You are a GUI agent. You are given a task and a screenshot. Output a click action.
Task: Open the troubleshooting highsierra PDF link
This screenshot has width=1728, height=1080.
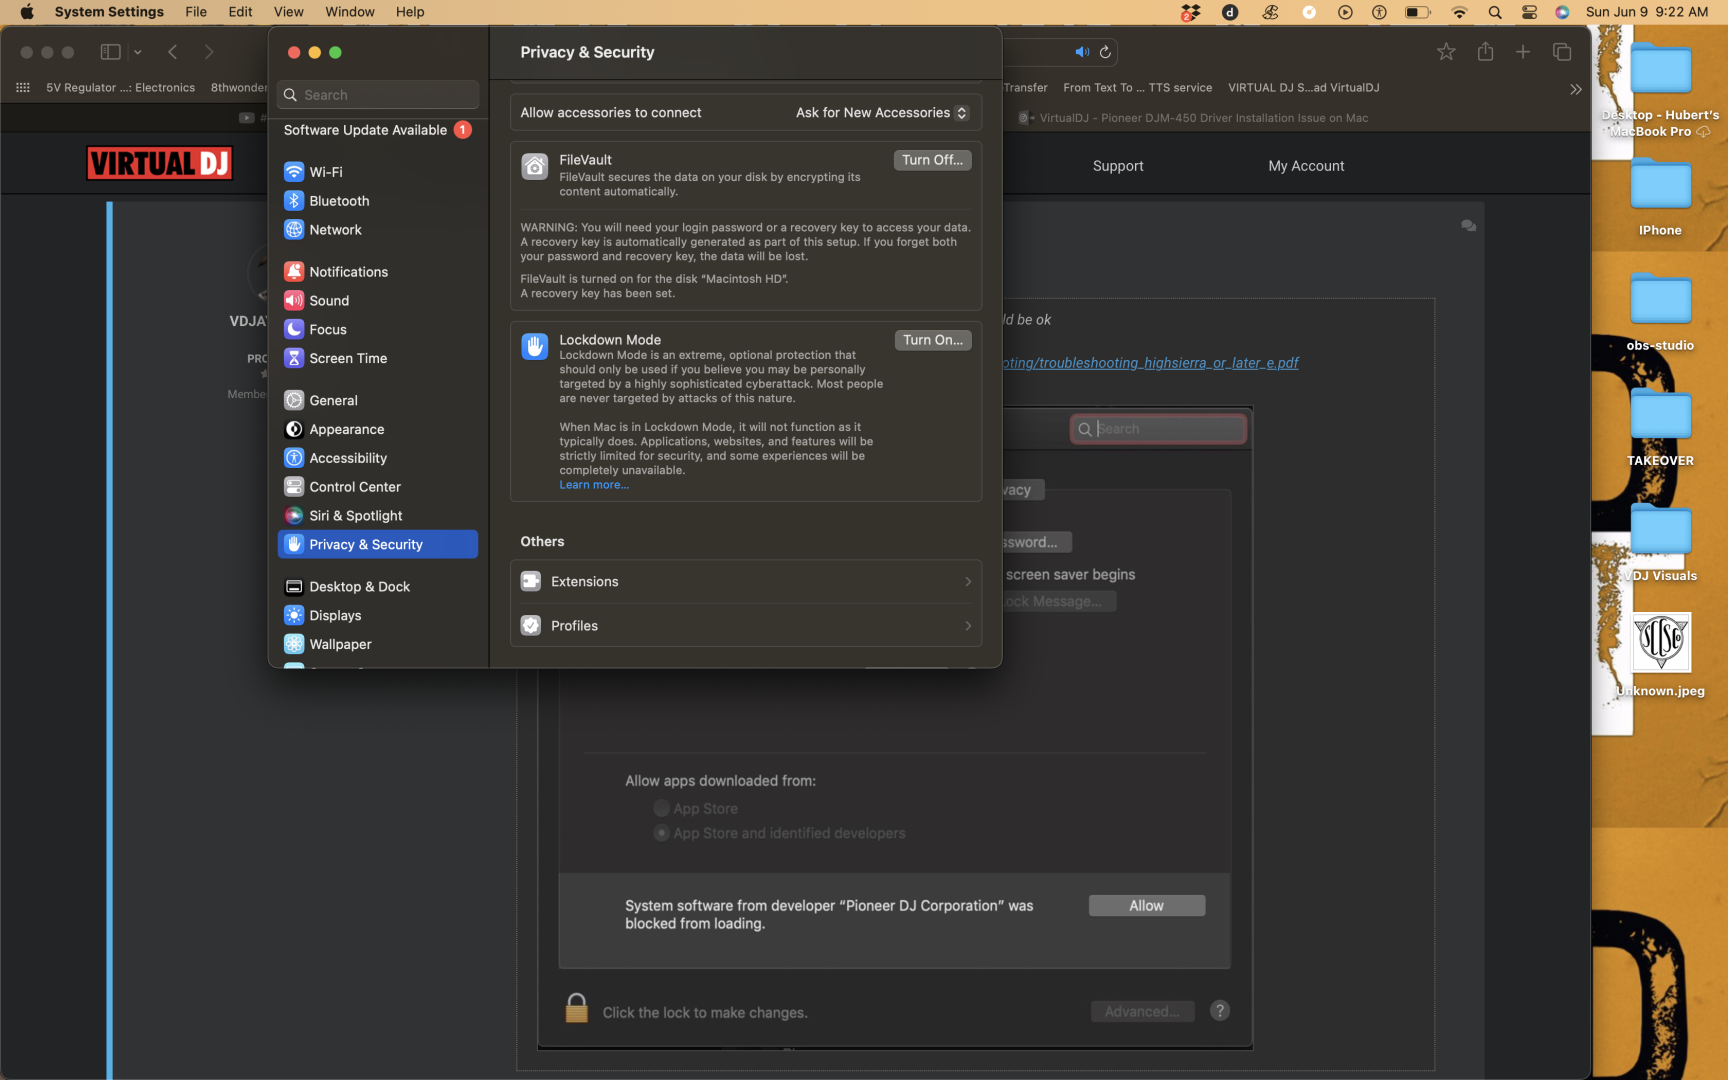[1151, 363]
